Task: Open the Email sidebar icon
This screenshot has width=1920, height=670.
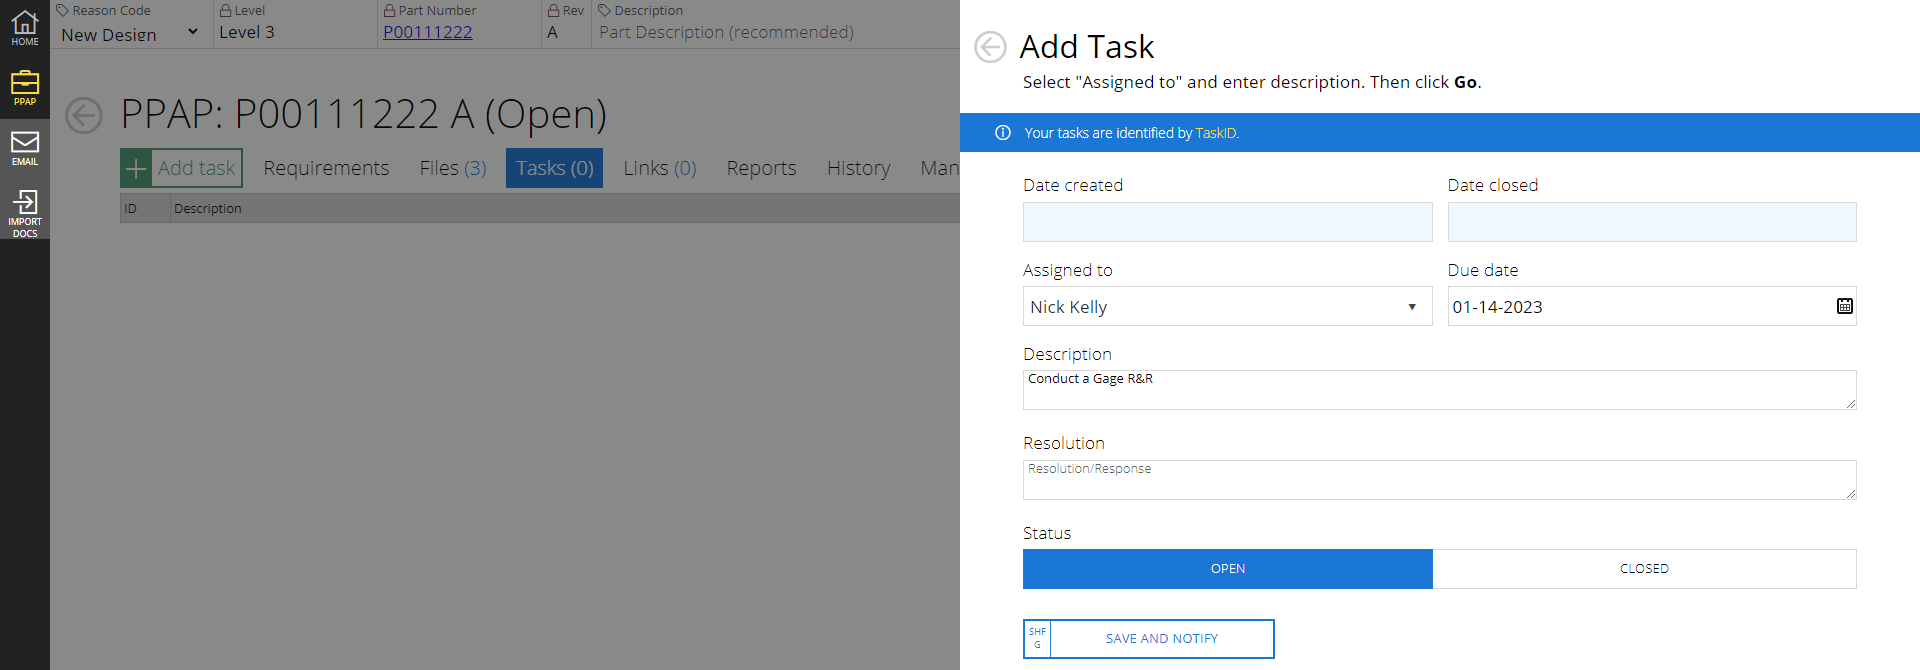Action: pos(25,148)
